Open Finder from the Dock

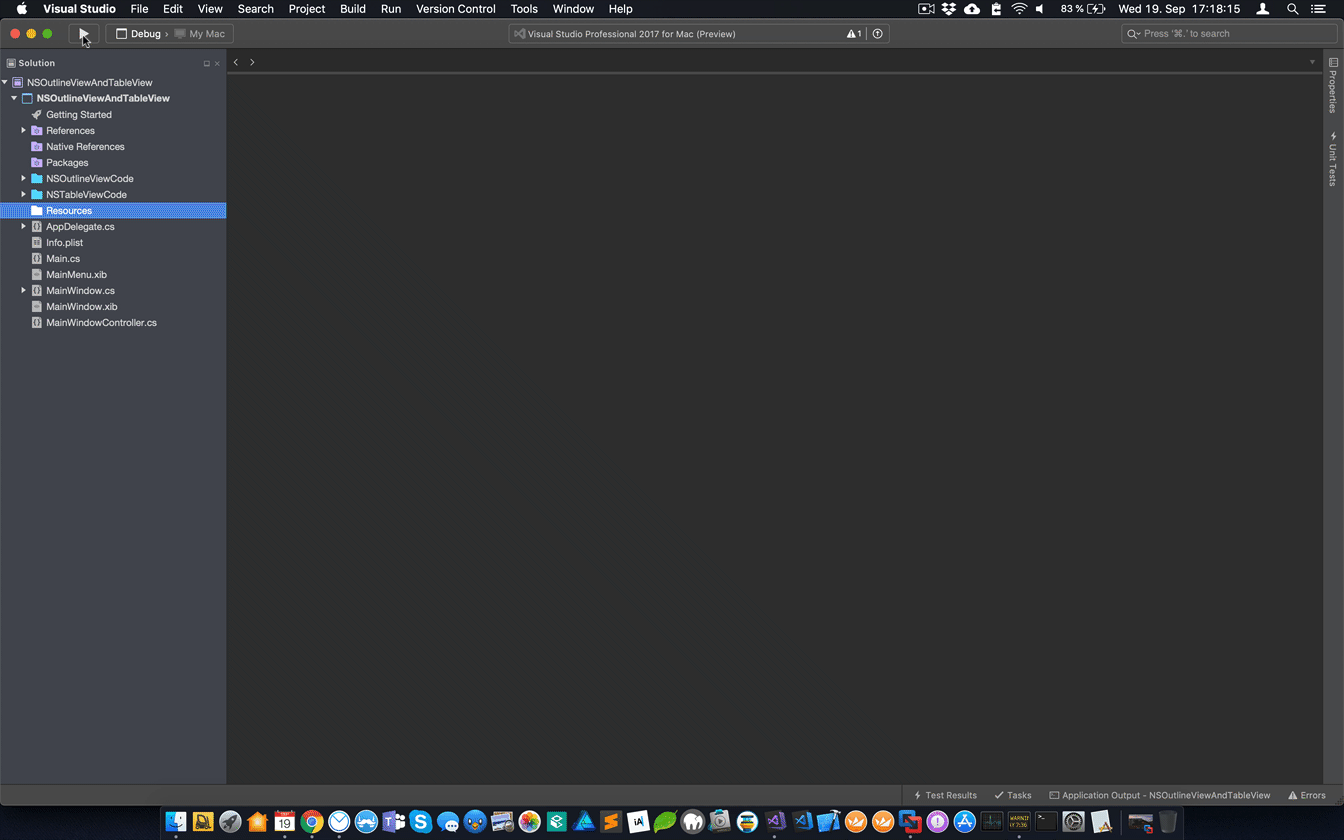coord(176,822)
